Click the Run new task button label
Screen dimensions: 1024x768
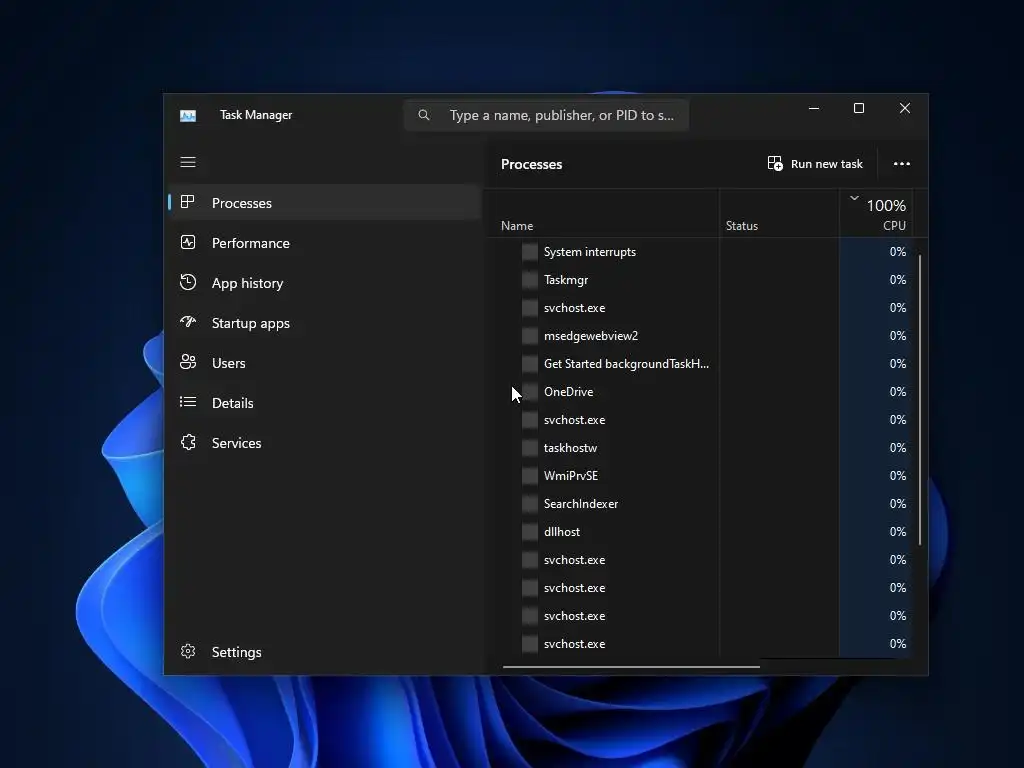click(x=826, y=164)
